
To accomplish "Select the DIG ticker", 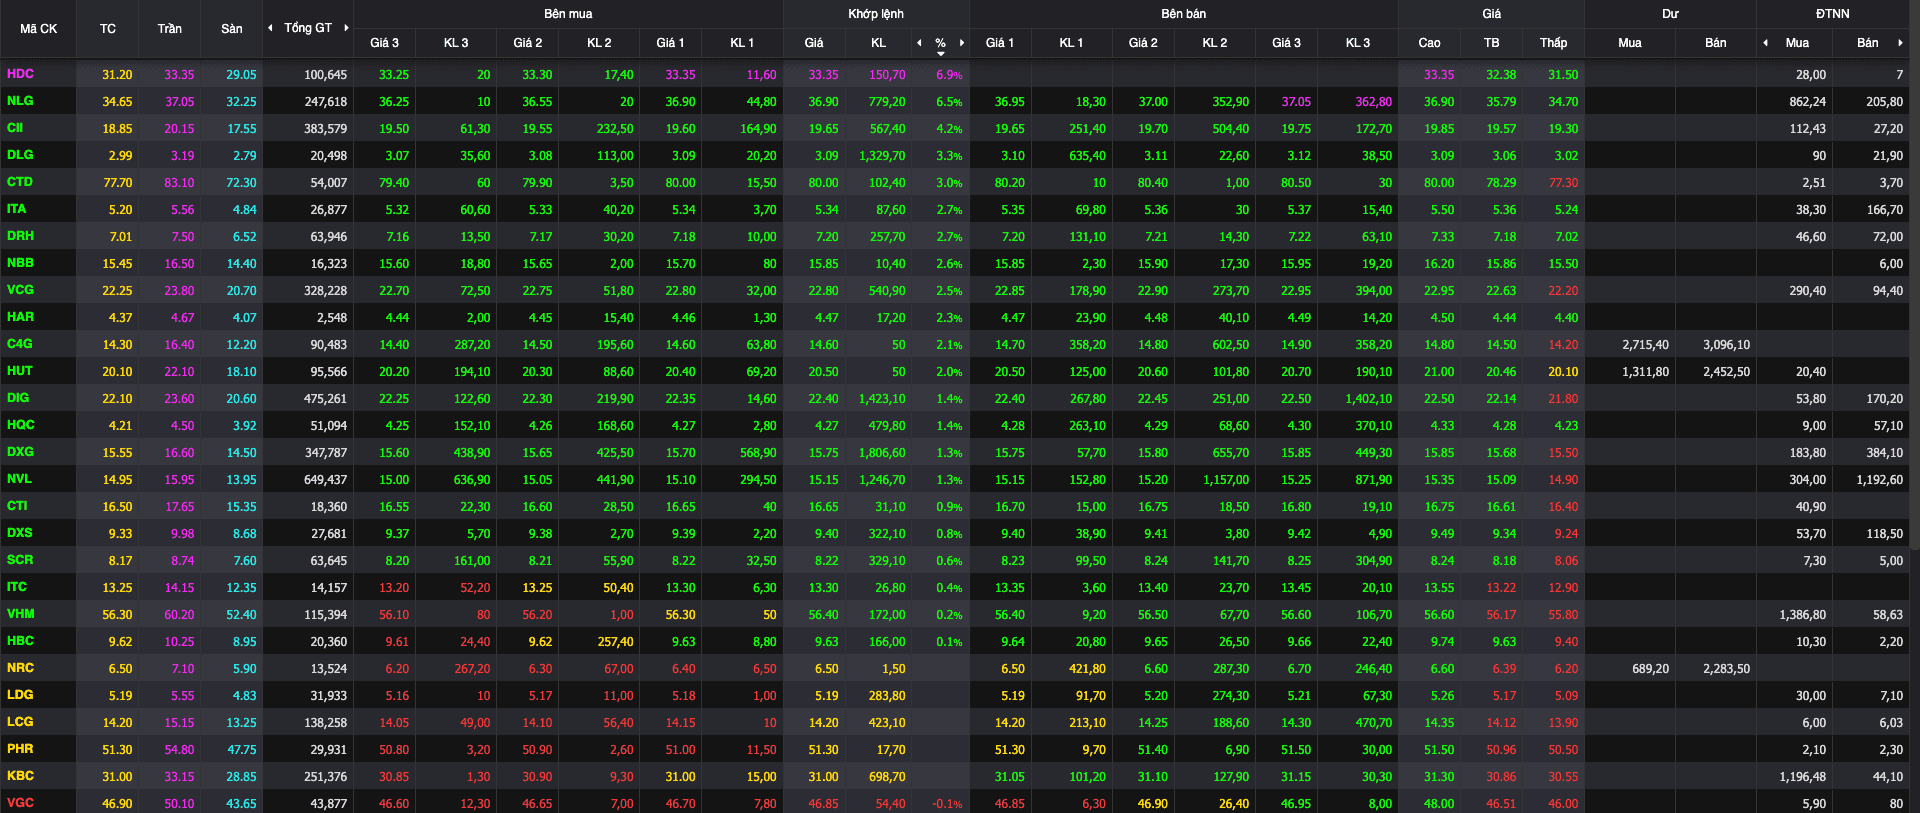I will (18, 398).
